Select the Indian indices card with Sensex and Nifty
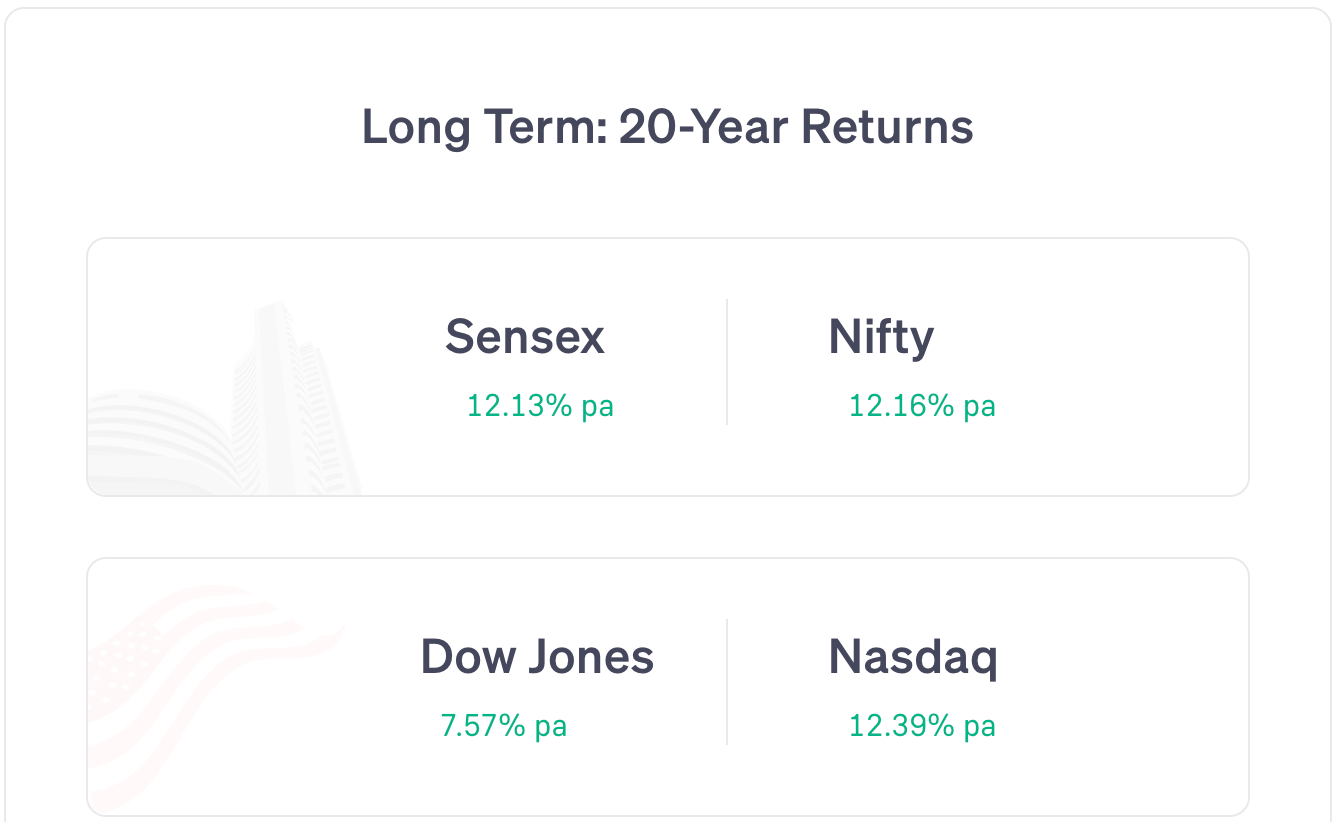This screenshot has width=1336, height=822. pos(668,367)
